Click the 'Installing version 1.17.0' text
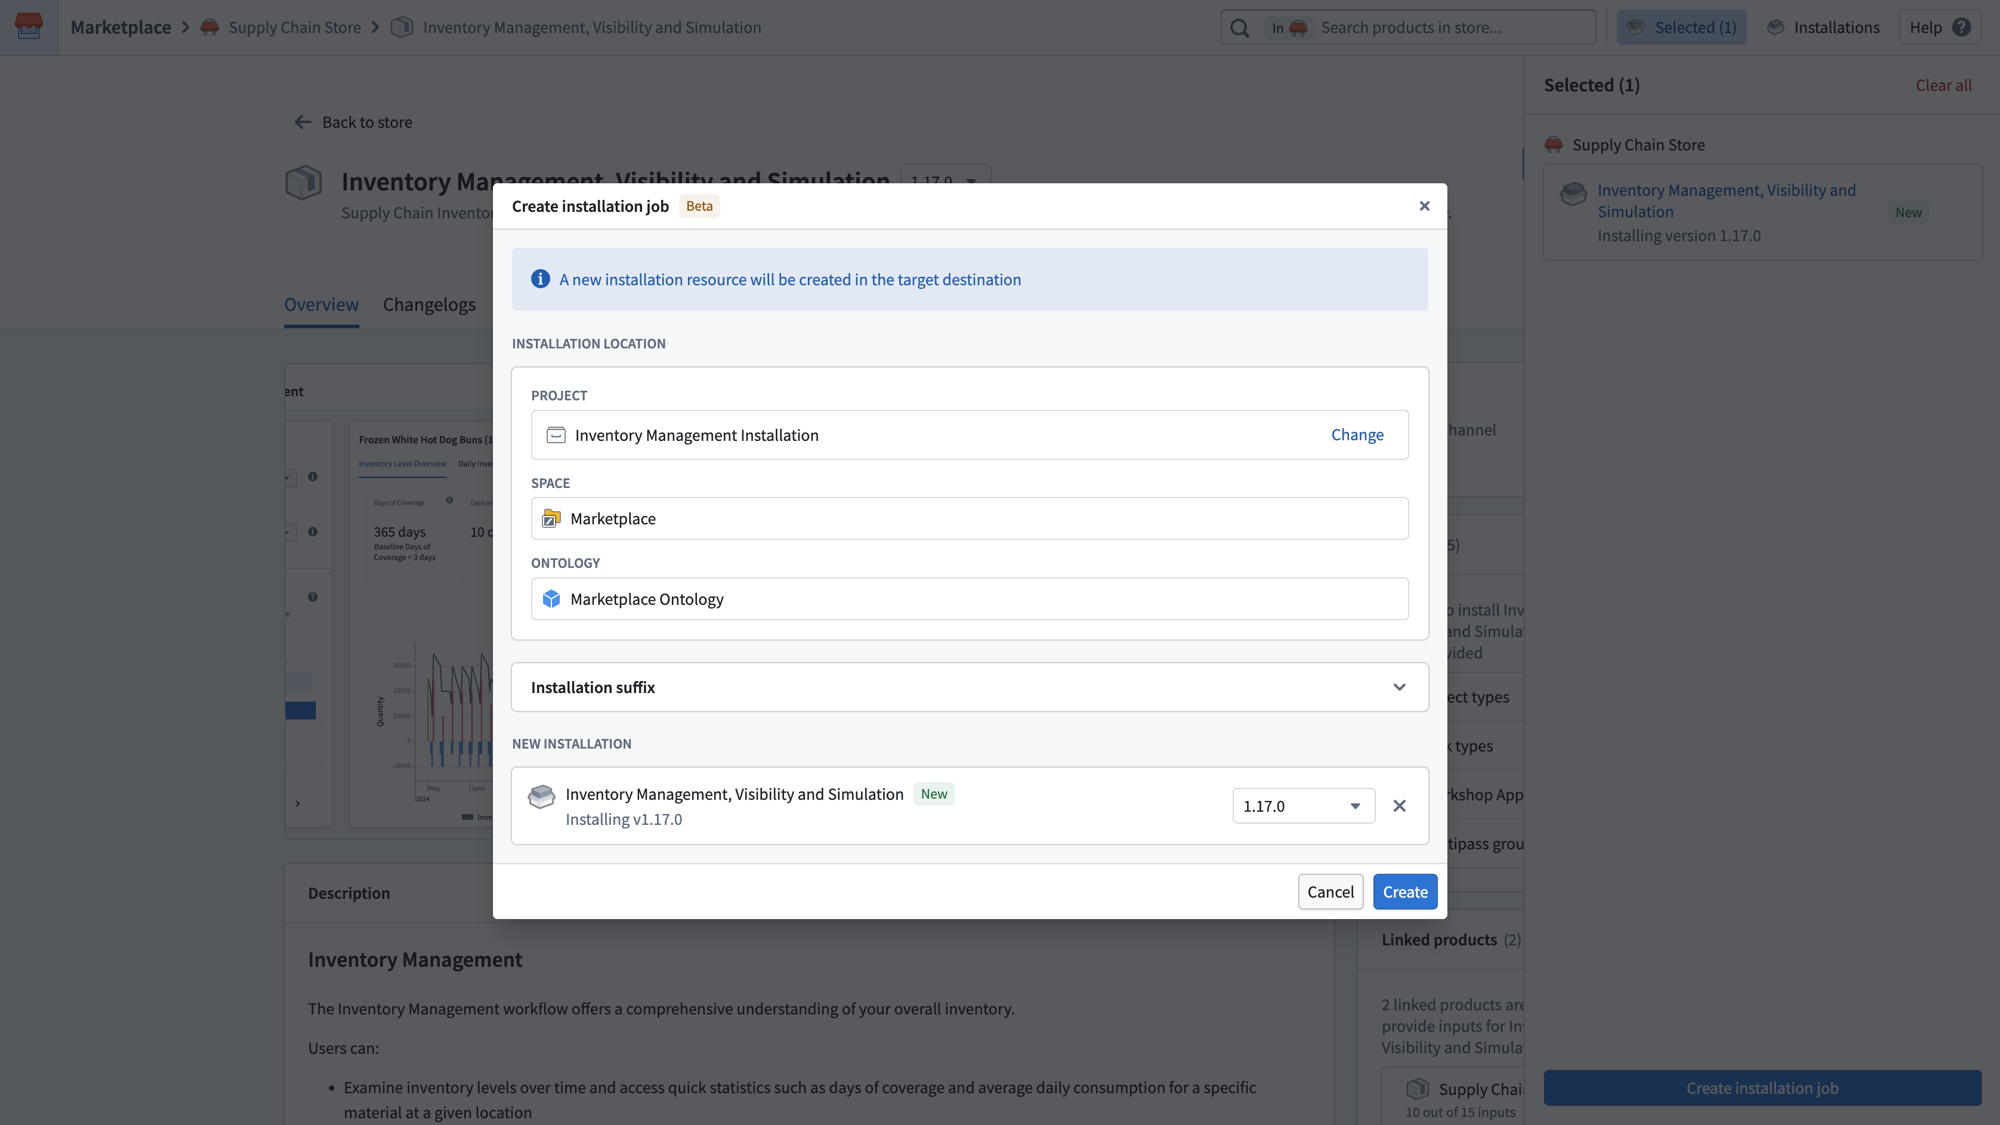2000x1125 pixels. tap(1679, 236)
